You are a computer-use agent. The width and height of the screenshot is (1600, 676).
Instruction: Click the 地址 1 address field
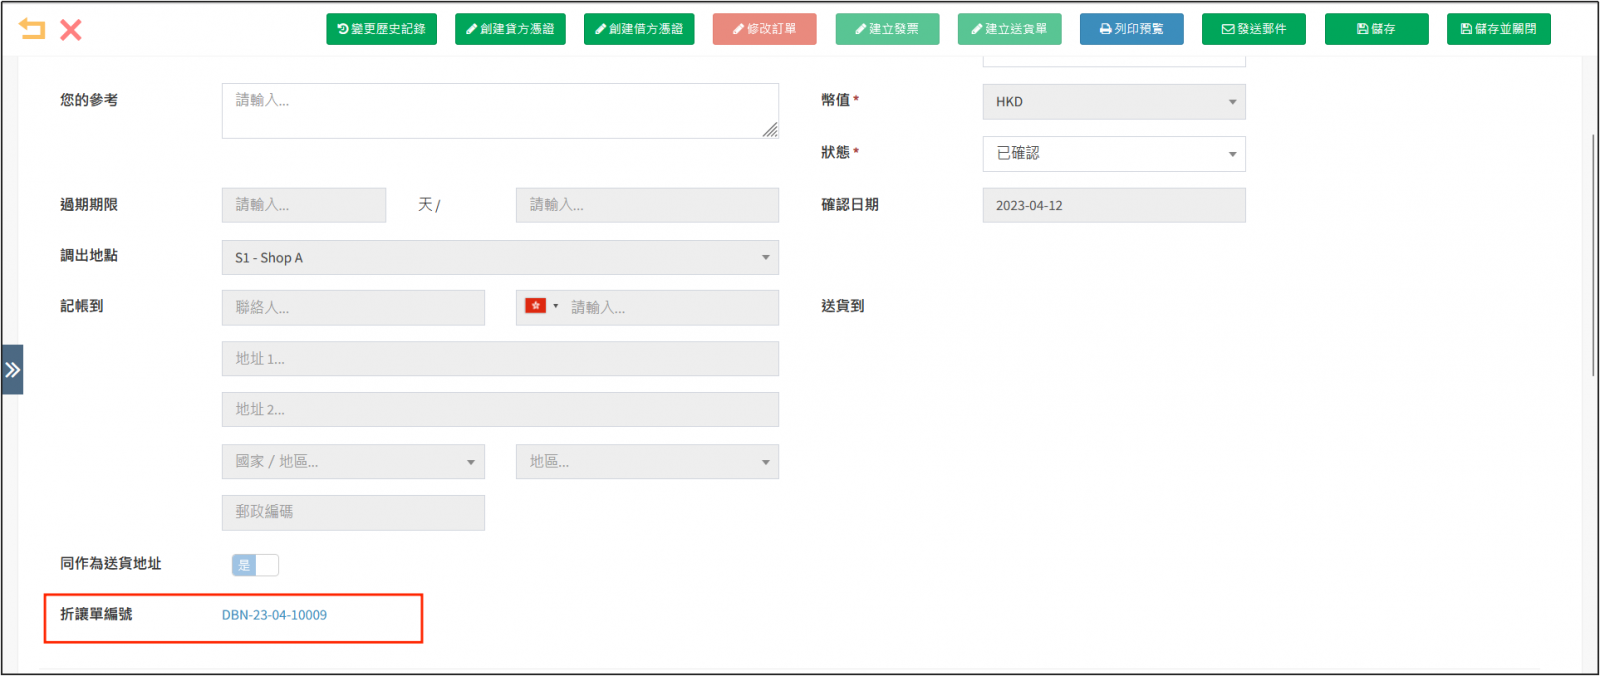coord(500,359)
